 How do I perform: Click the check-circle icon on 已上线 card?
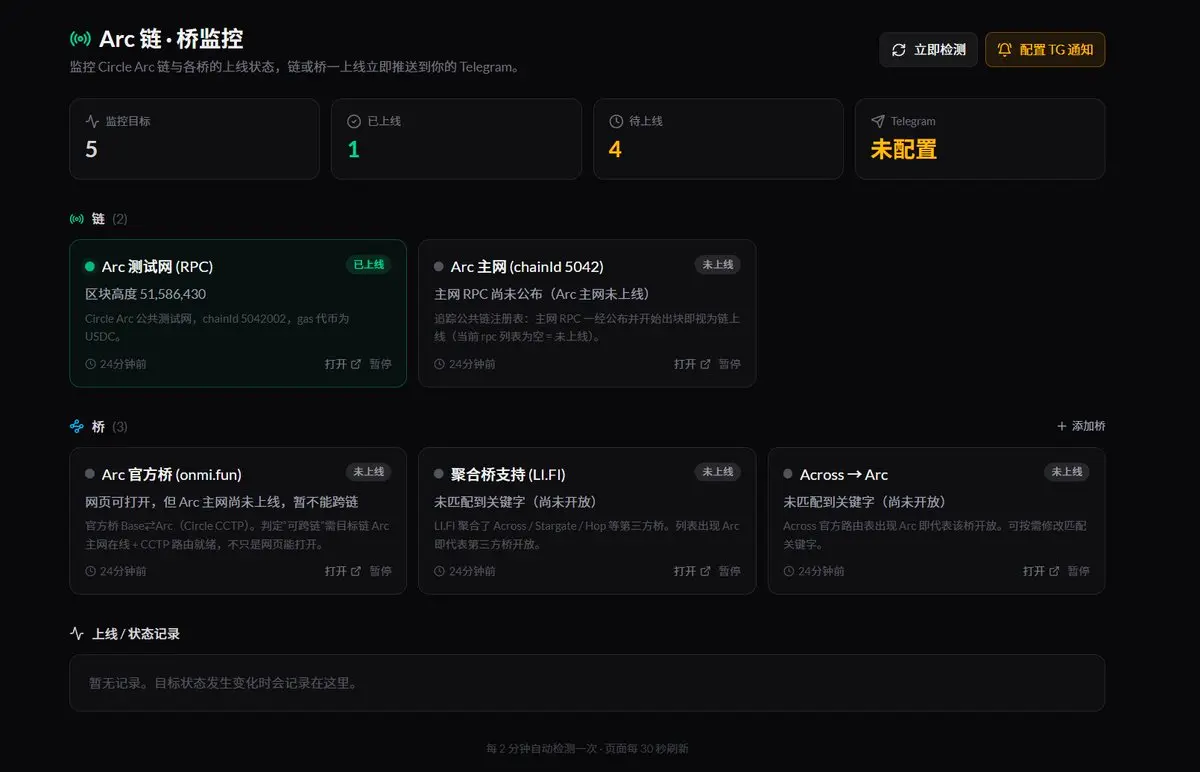click(x=354, y=121)
